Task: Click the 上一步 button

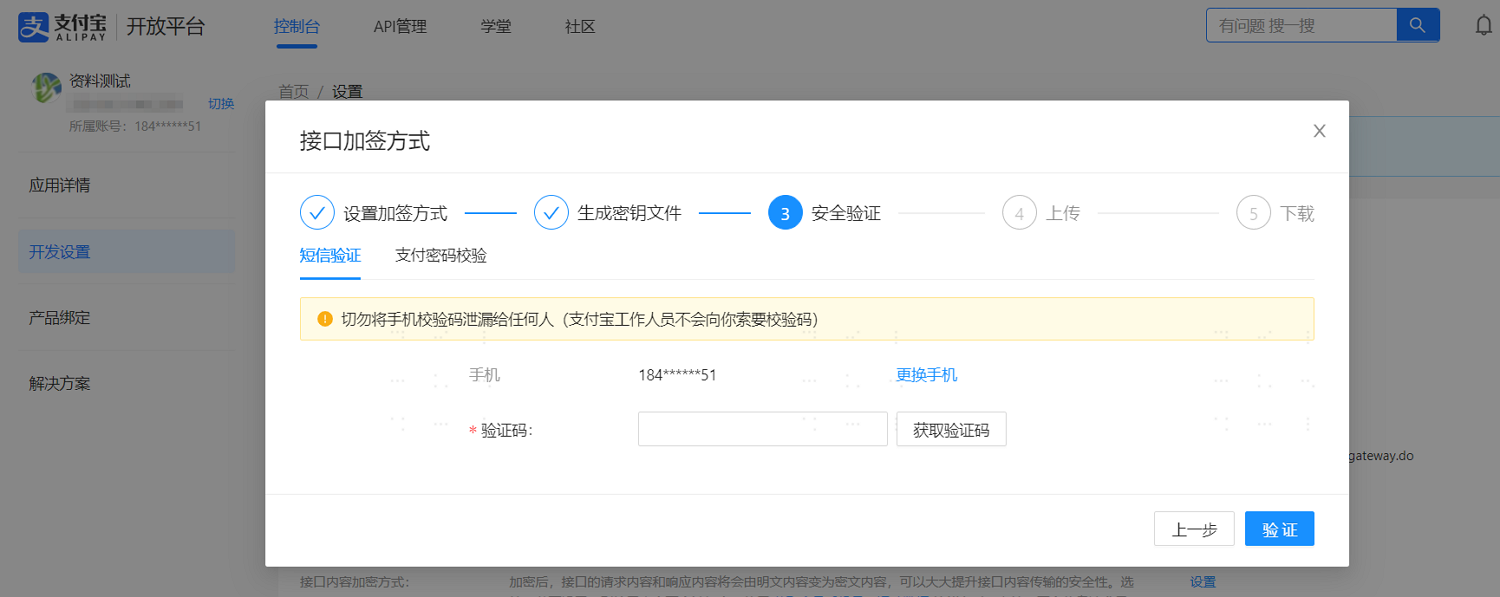Action: (x=1194, y=529)
